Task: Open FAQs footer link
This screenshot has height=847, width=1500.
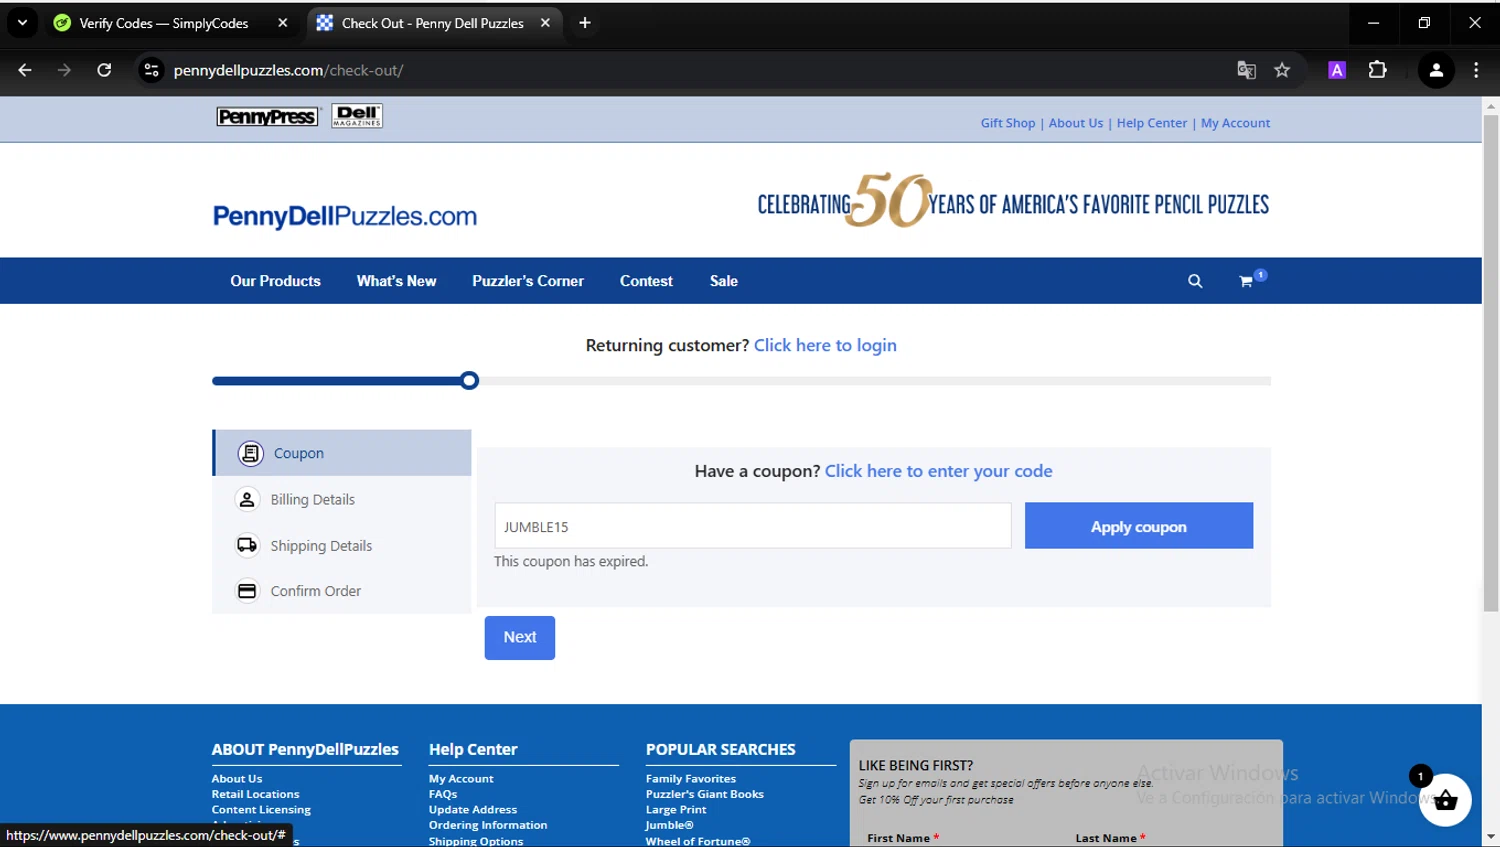Action: [x=443, y=794]
